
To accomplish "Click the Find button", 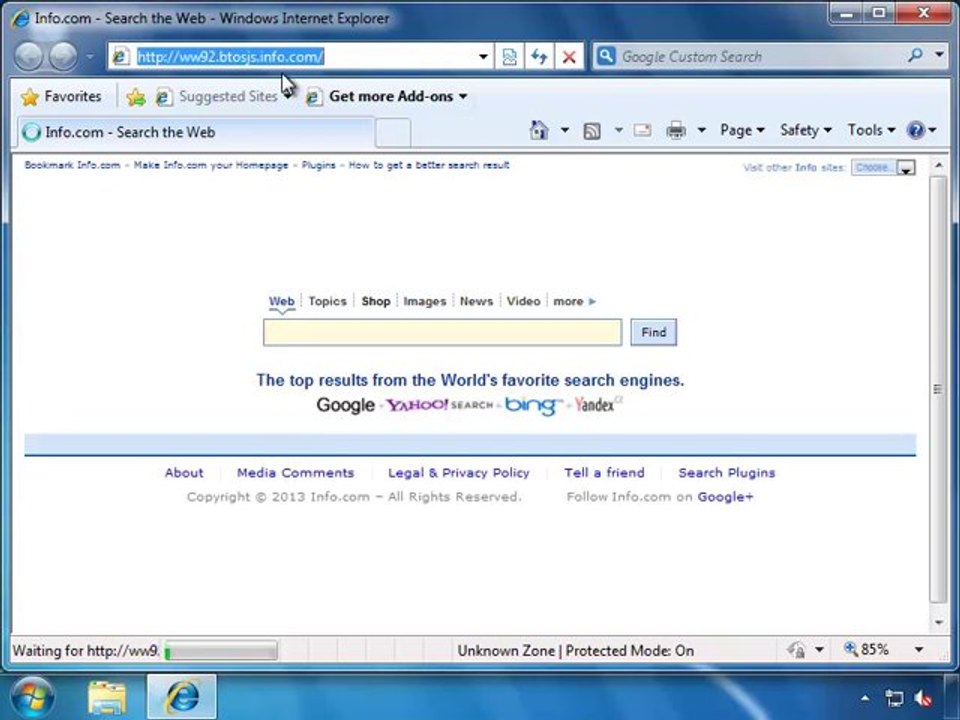I will 653,332.
